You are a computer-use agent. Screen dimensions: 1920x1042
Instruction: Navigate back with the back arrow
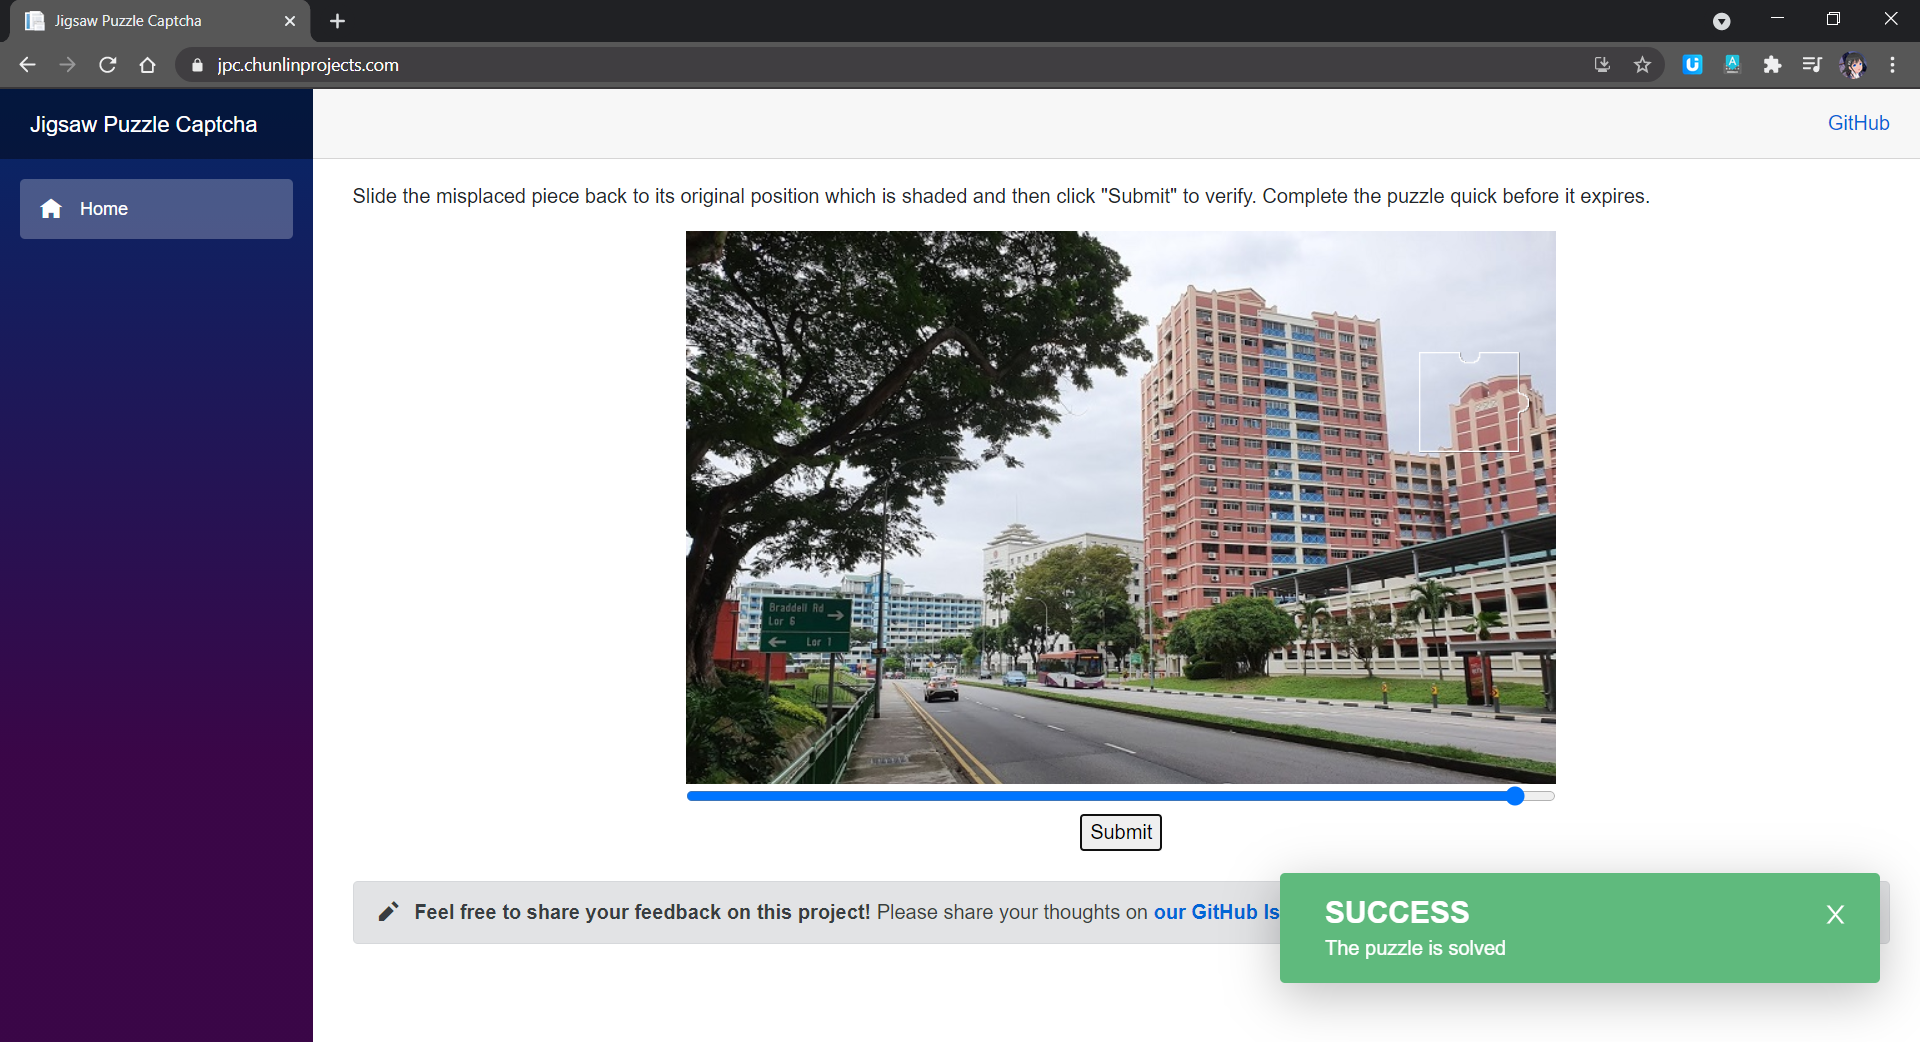[x=26, y=64]
